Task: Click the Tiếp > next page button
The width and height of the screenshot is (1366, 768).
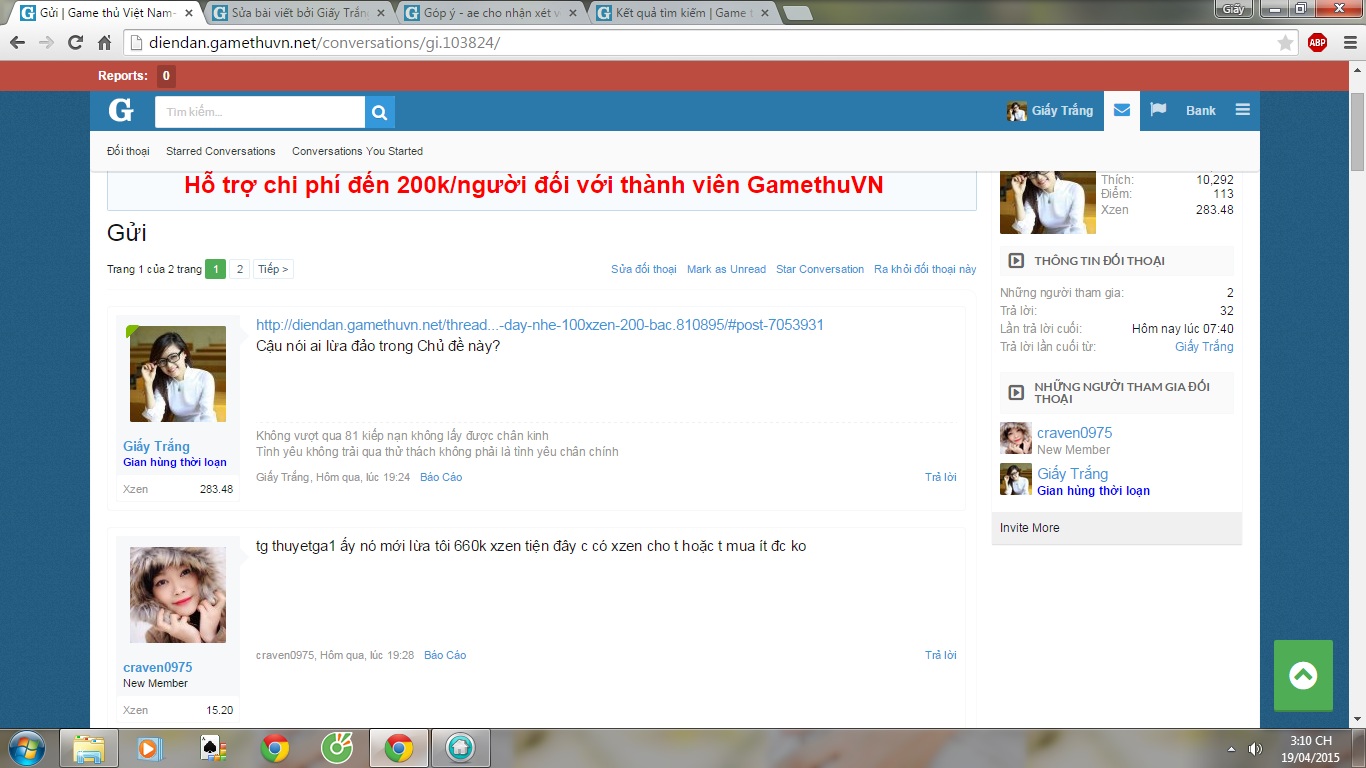Action: 273,269
